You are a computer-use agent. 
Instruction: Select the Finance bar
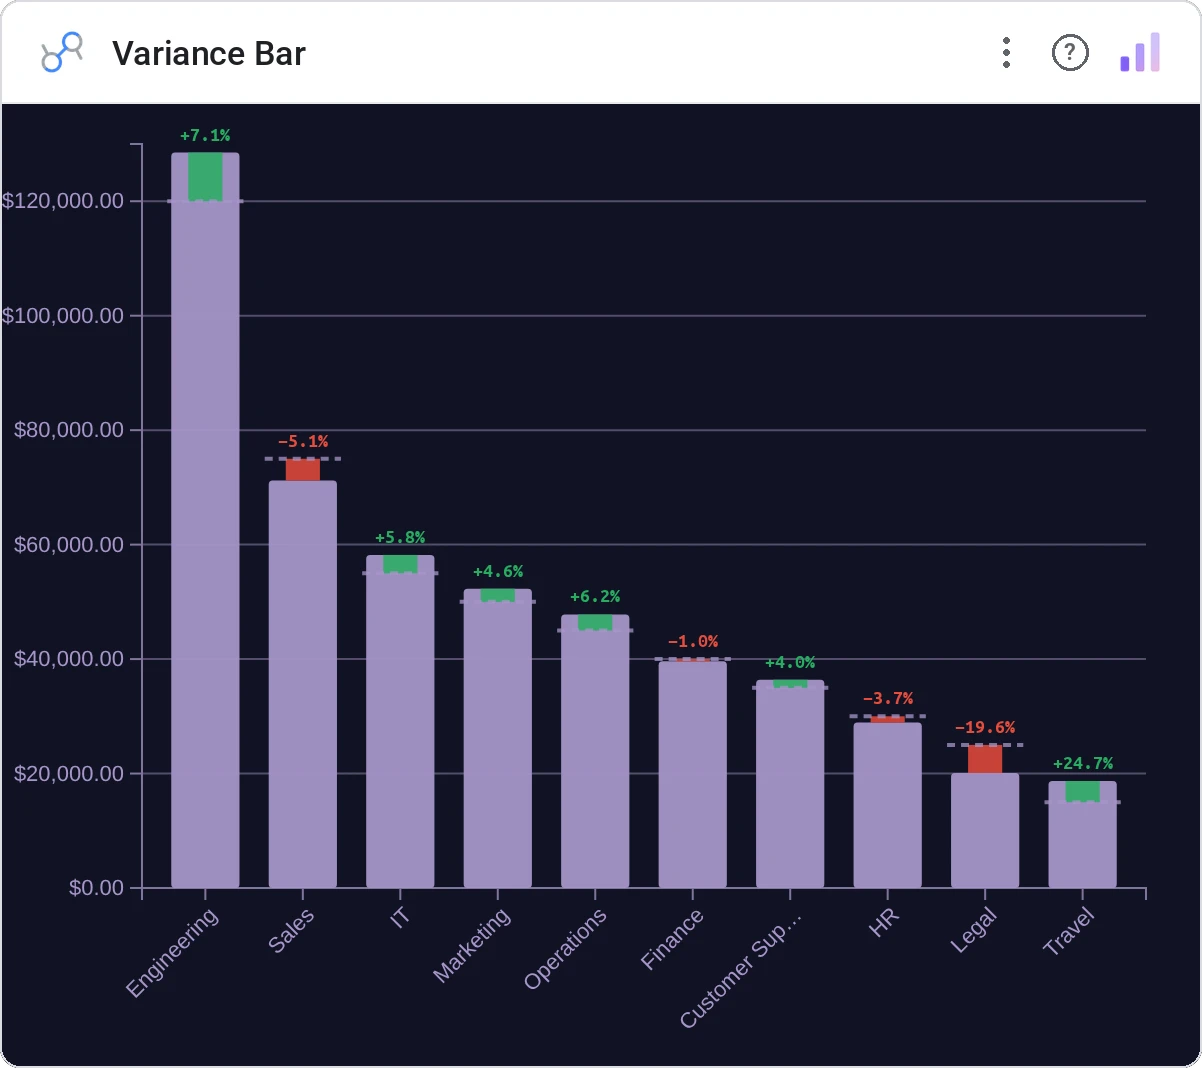tap(693, 774)
